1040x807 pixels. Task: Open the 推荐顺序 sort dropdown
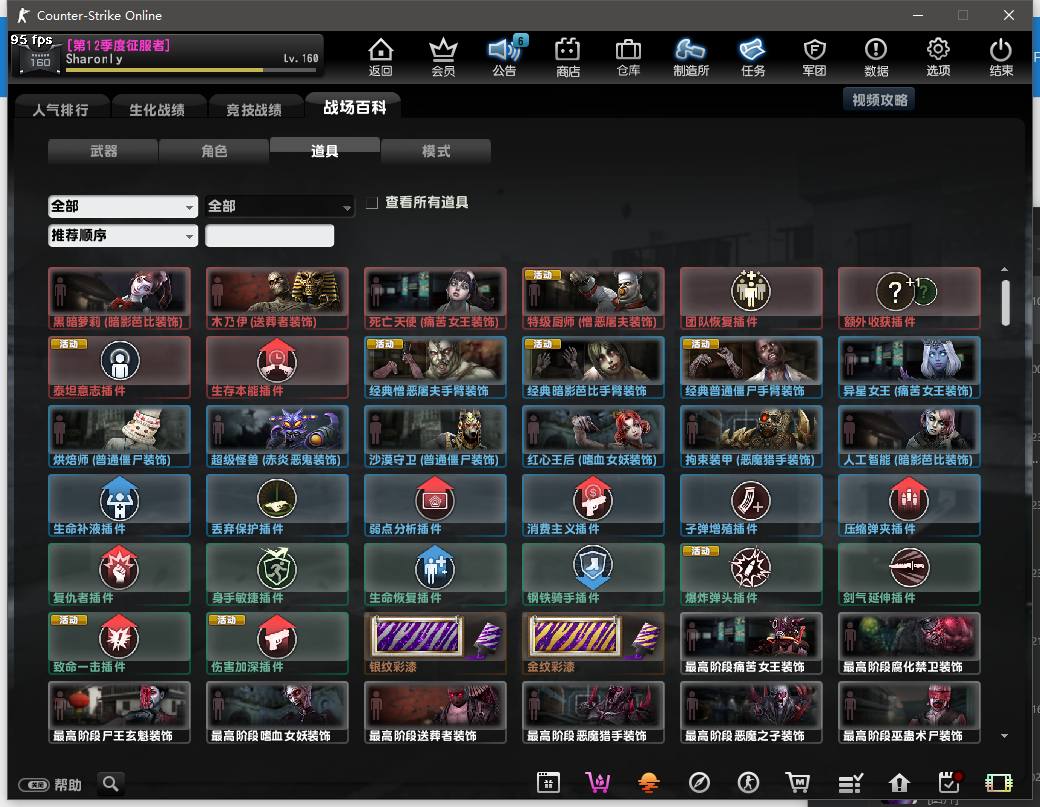click(x=123, y=235)
